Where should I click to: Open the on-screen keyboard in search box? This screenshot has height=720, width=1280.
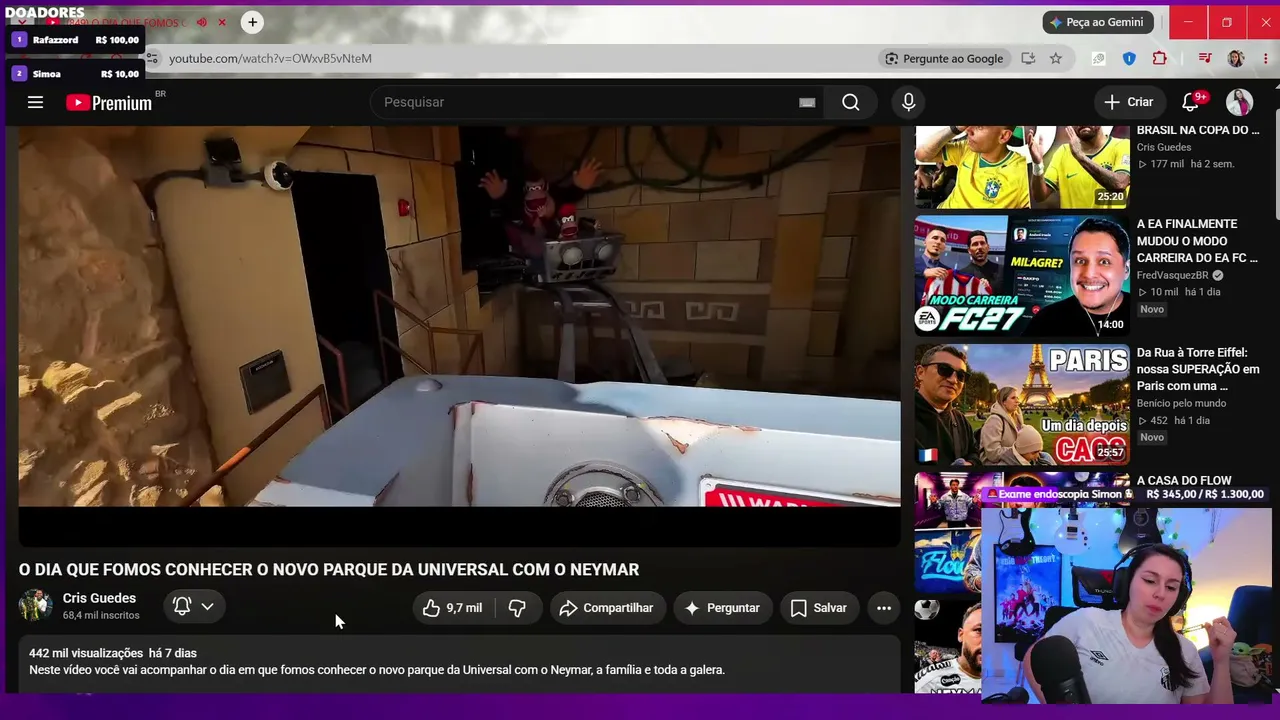[807, 102]
